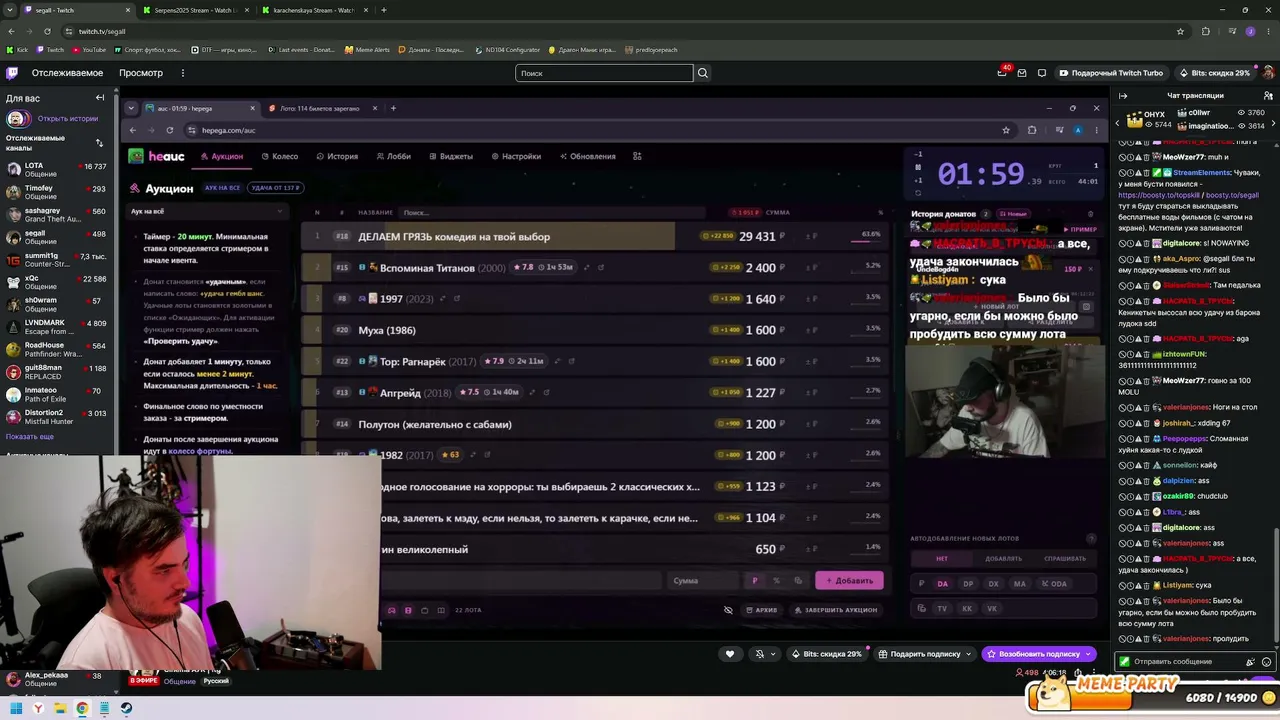The image size is (1280, 720).
Task: Collapse the stream chat panel
Action: (x=1123, y=96)
